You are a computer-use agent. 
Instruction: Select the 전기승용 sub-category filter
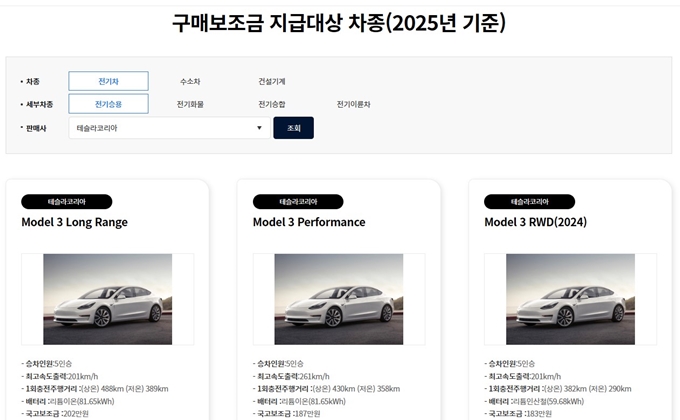tap(108, 104)
